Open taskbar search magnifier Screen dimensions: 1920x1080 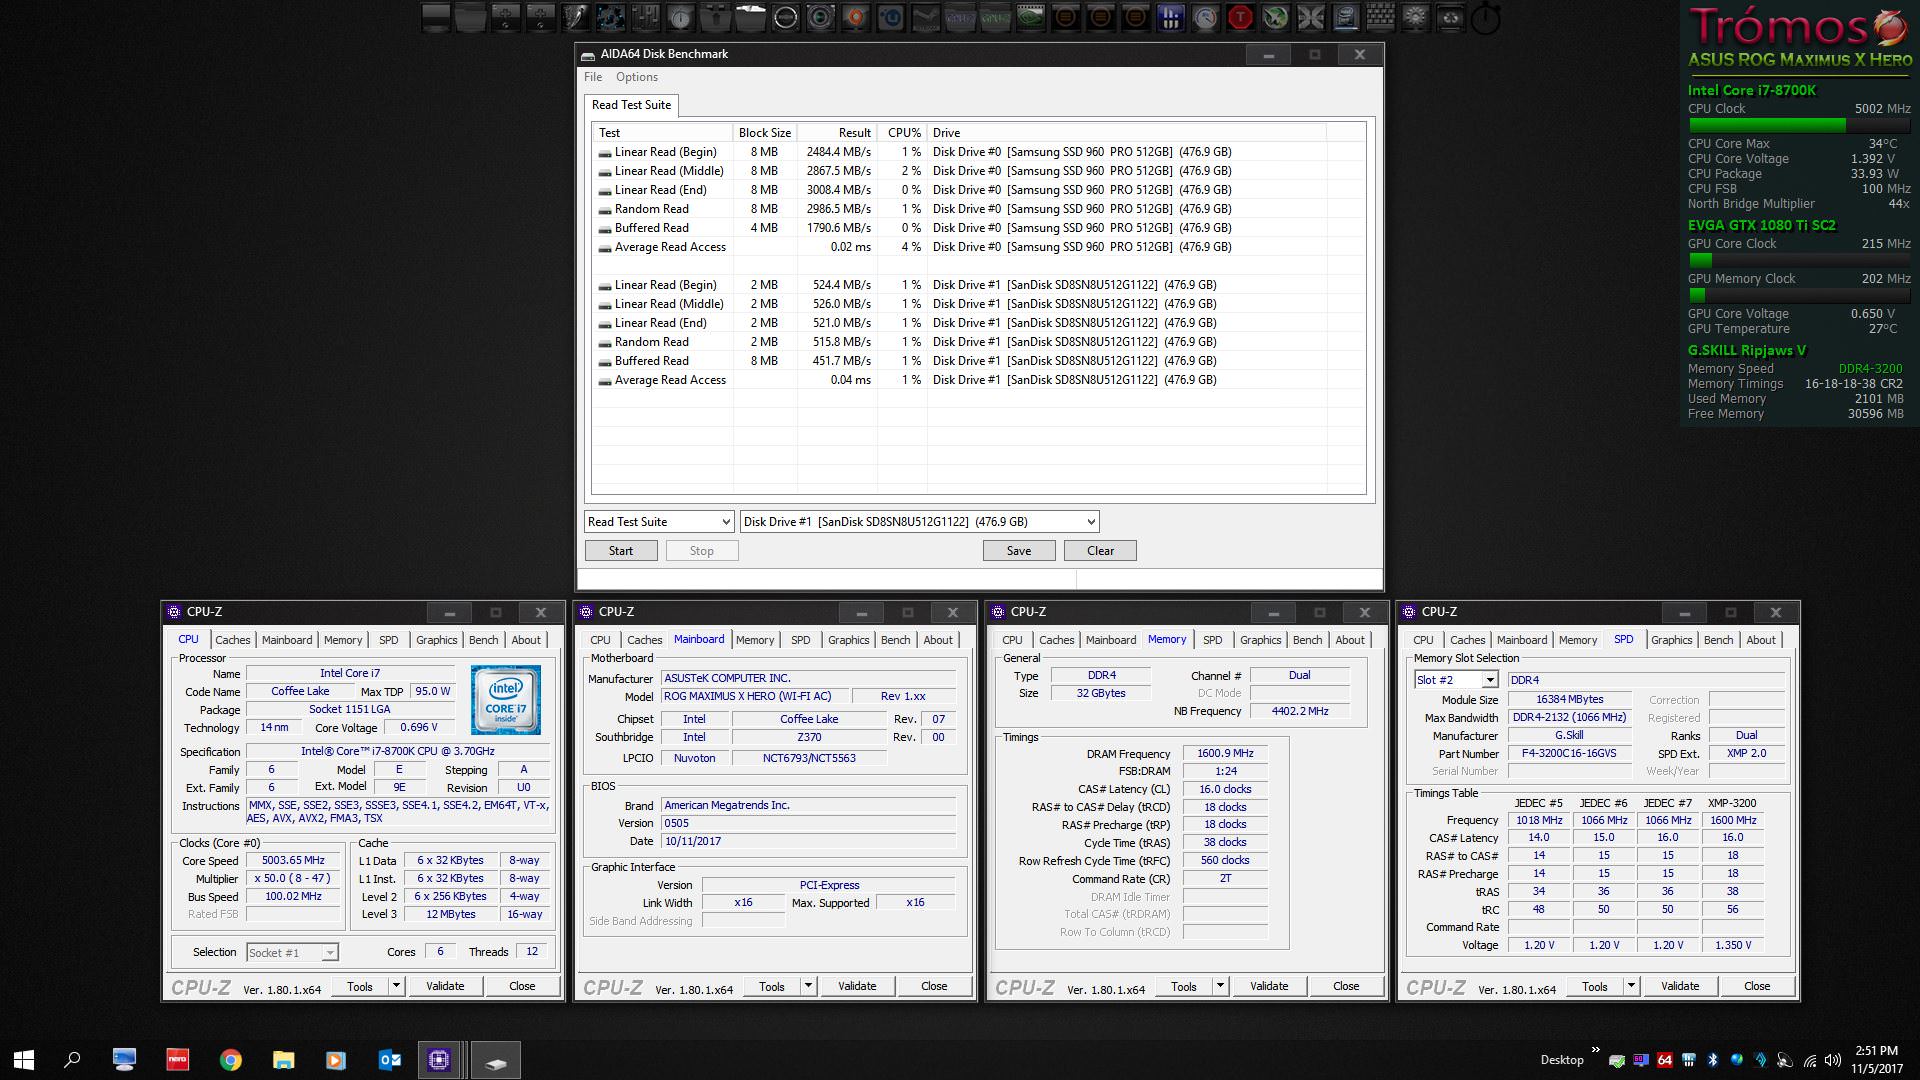(x=72, y=1060)
